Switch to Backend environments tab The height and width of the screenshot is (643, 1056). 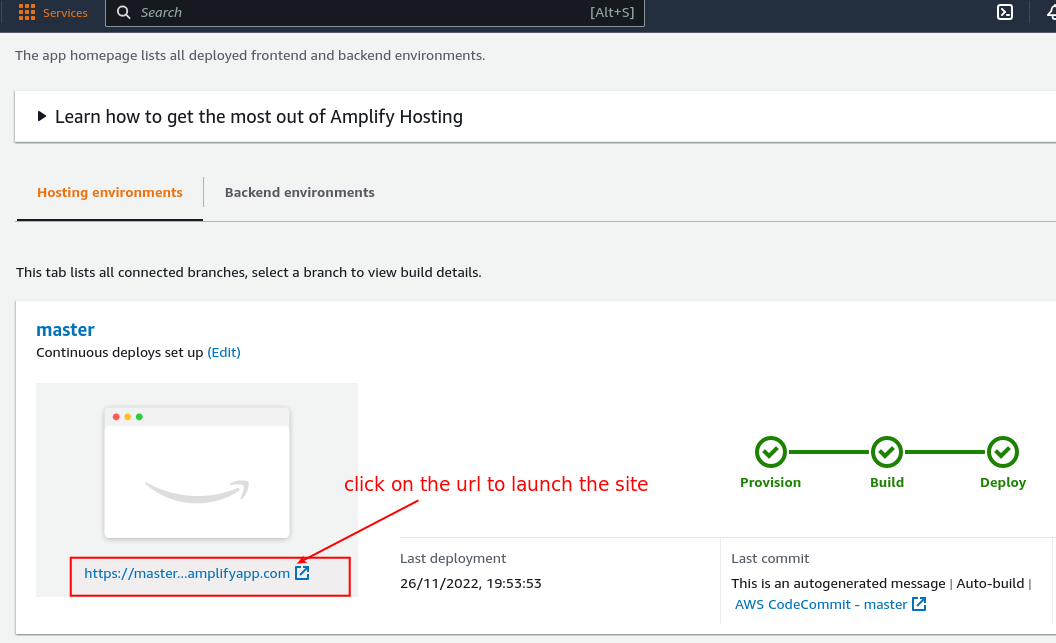click(300, 193)
